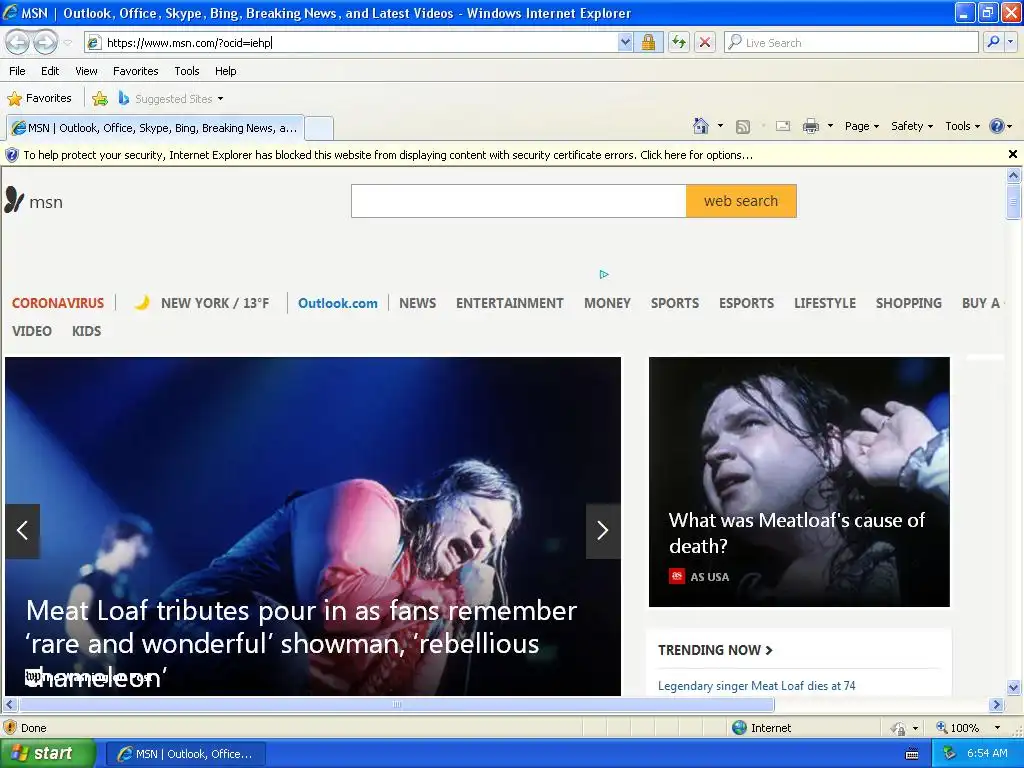Open the AdChoices triangle icon

point(604,274)
